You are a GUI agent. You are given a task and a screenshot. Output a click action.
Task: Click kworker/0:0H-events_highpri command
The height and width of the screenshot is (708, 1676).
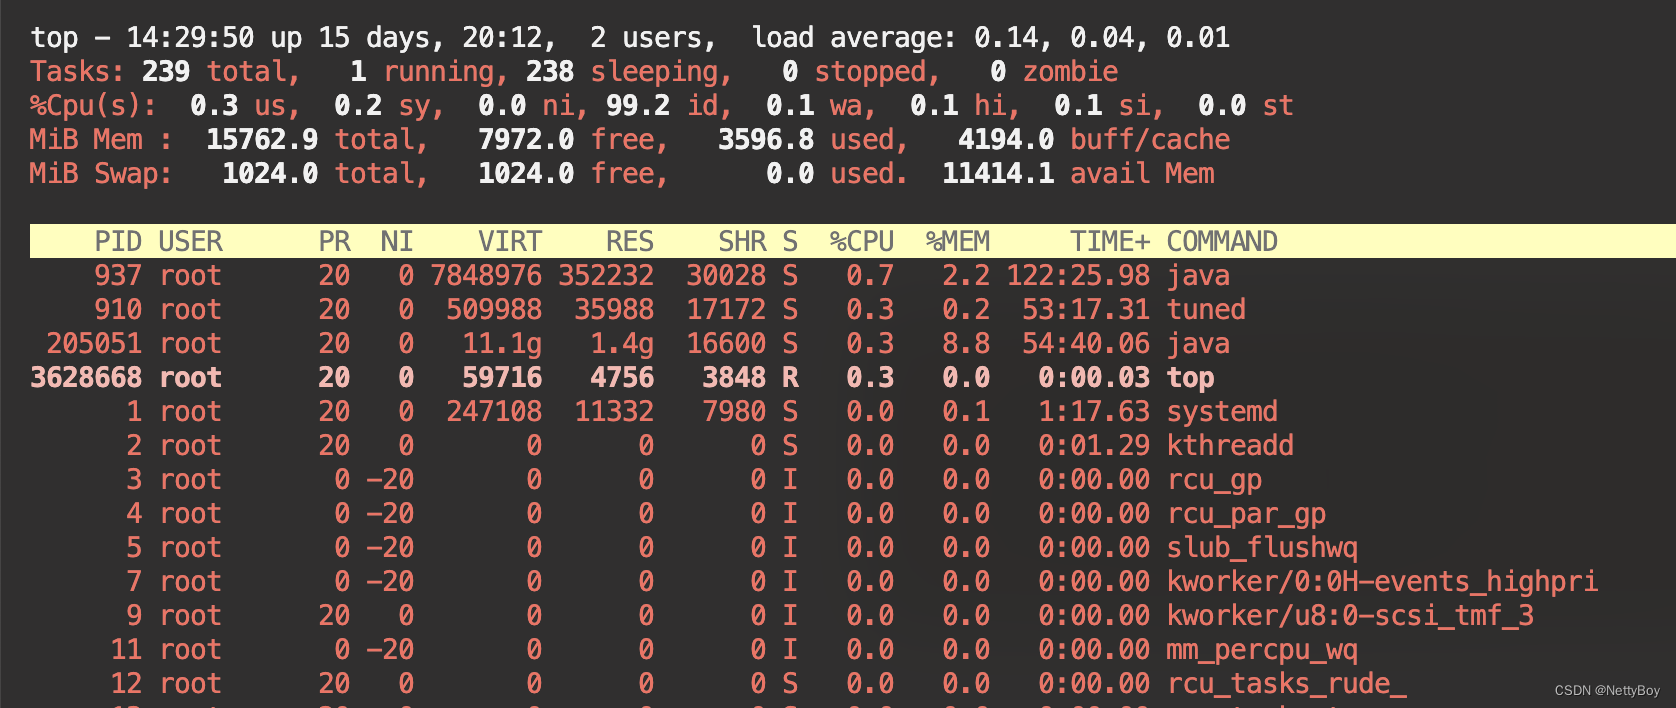[1382, 583]
